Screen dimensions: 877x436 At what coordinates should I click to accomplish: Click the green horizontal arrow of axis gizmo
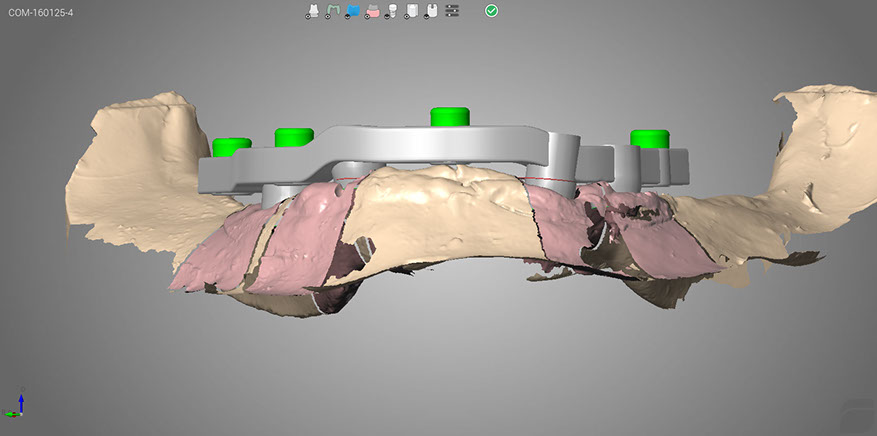tap(11, 412)
